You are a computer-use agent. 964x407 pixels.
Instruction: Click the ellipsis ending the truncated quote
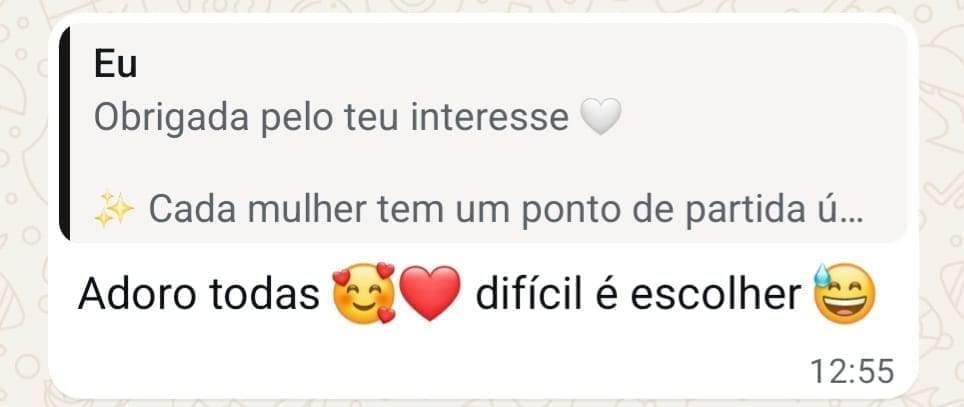click(855, 213)
